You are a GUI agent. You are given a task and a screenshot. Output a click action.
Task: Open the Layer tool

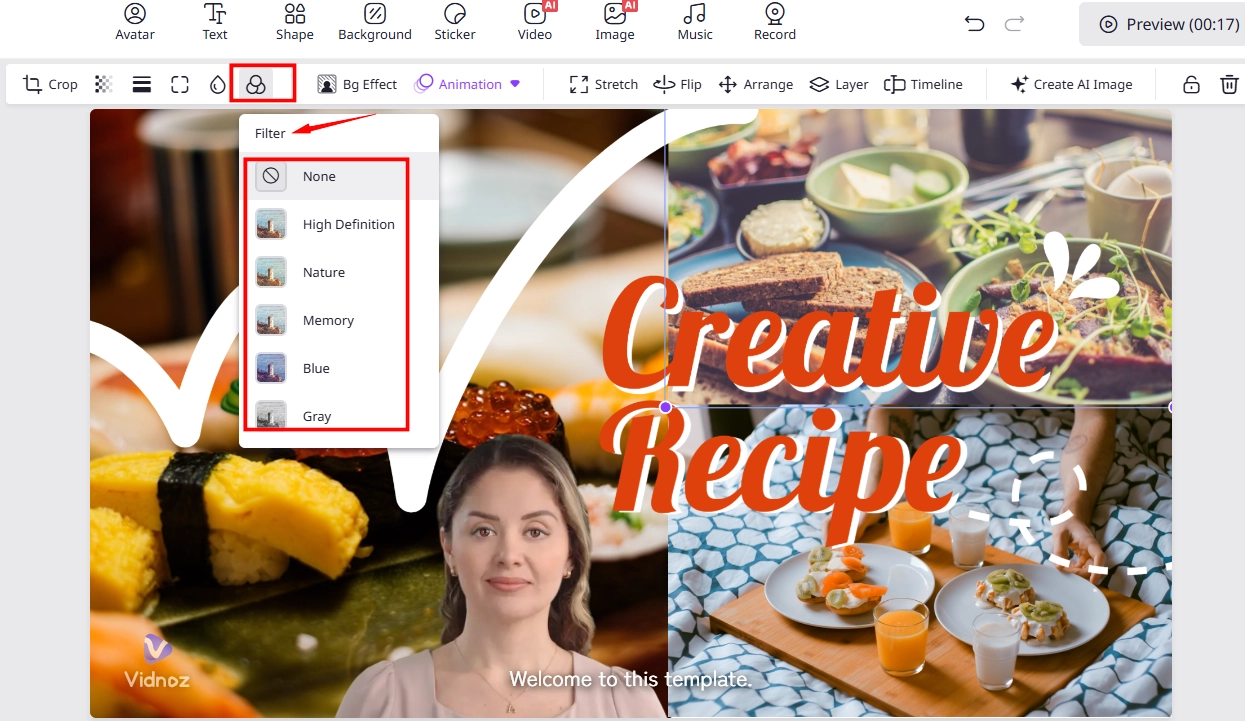pos(838,84)
